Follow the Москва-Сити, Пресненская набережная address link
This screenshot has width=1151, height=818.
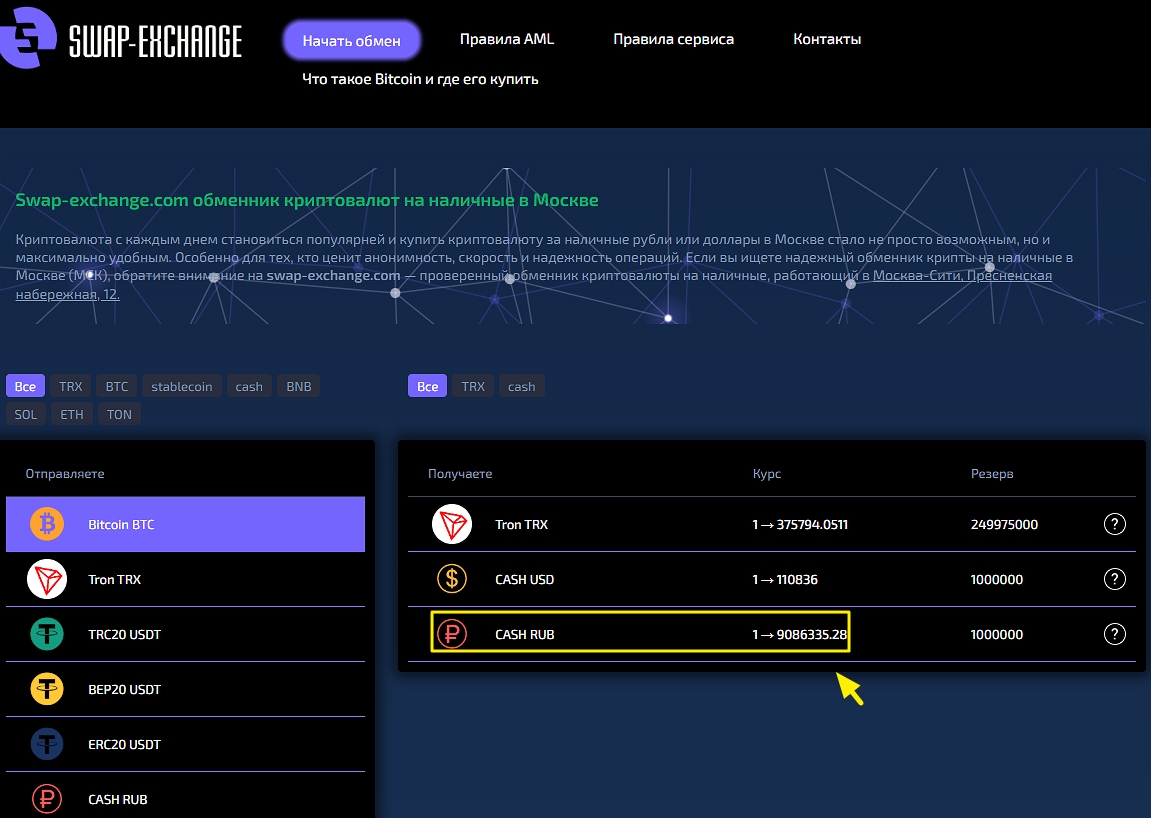tap(962, 275)
